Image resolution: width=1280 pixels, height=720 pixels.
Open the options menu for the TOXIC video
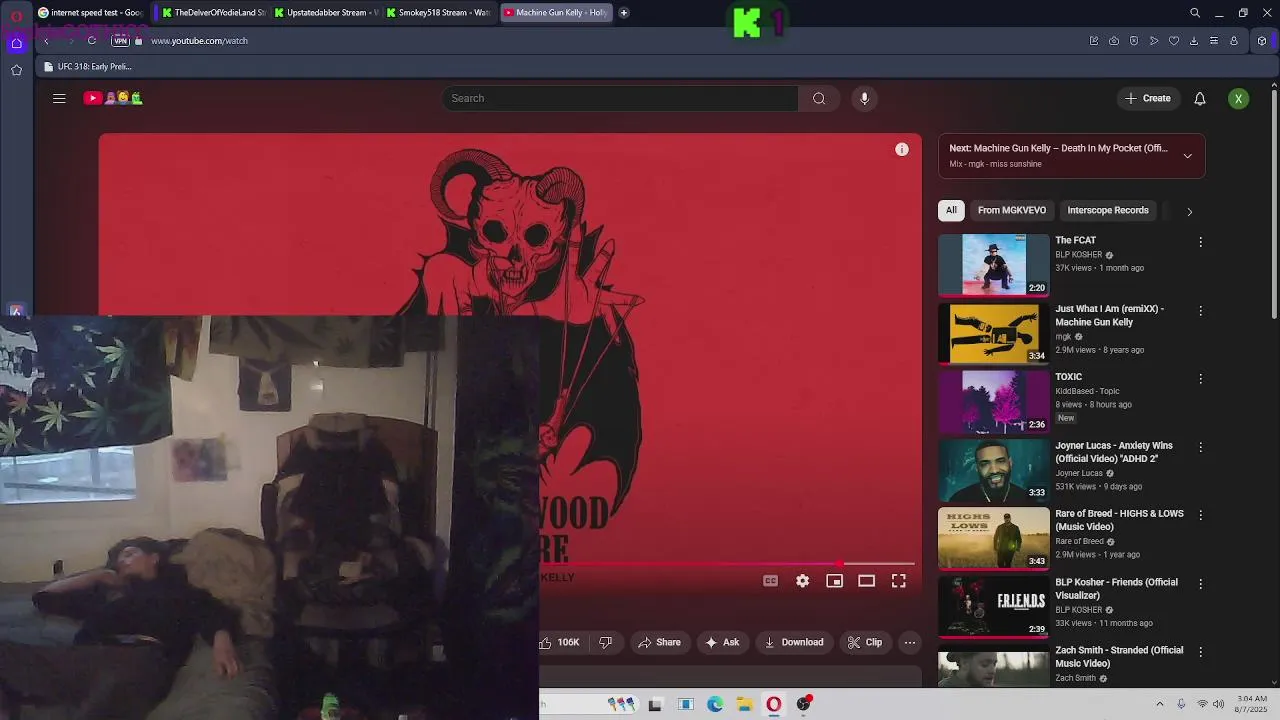pos(1200,379)
